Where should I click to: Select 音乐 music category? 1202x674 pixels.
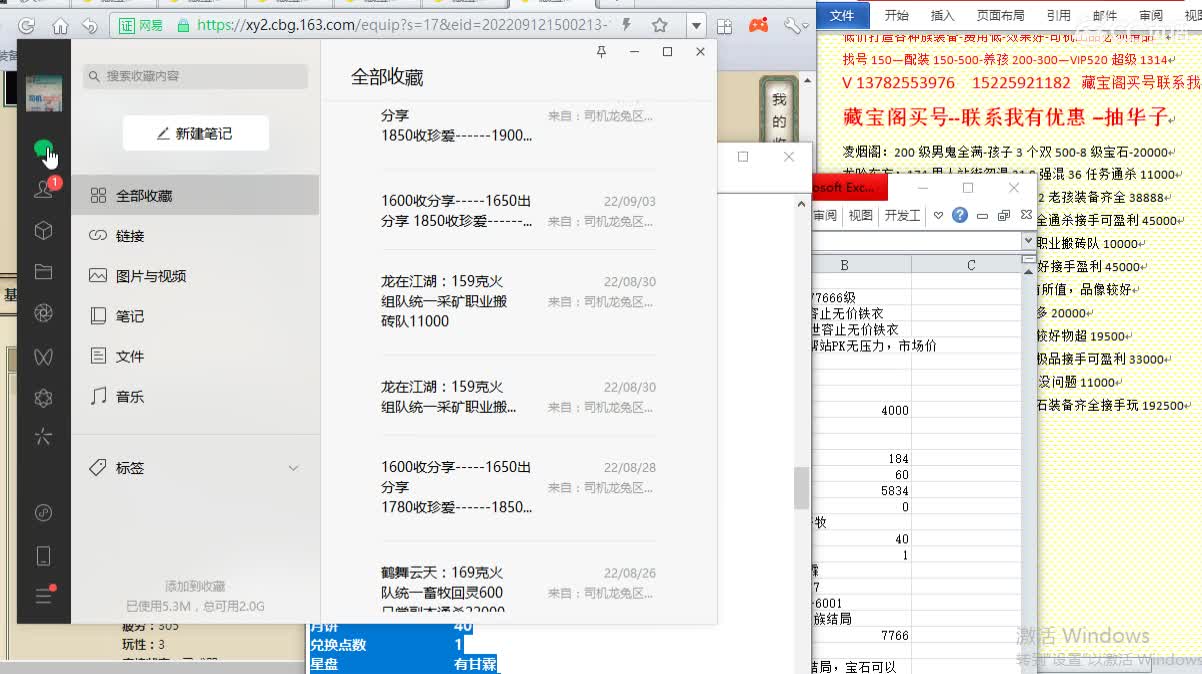(x=195, y=396)
